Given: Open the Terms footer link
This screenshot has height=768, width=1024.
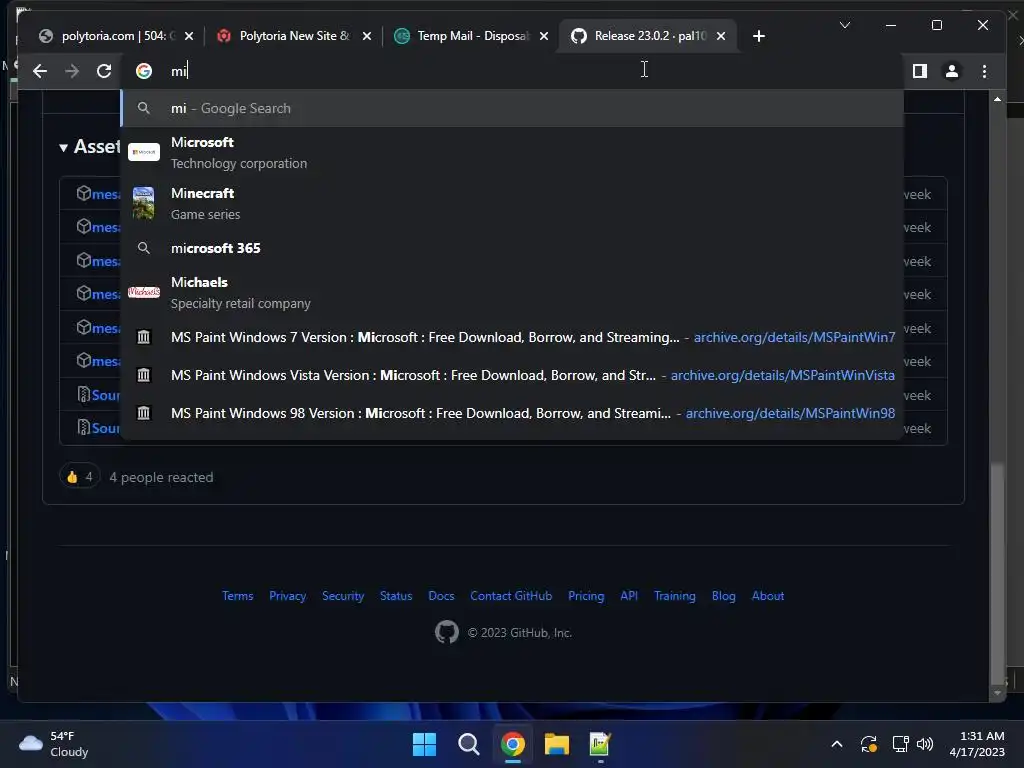Looking at the screenshot, I should pos(238,596).
